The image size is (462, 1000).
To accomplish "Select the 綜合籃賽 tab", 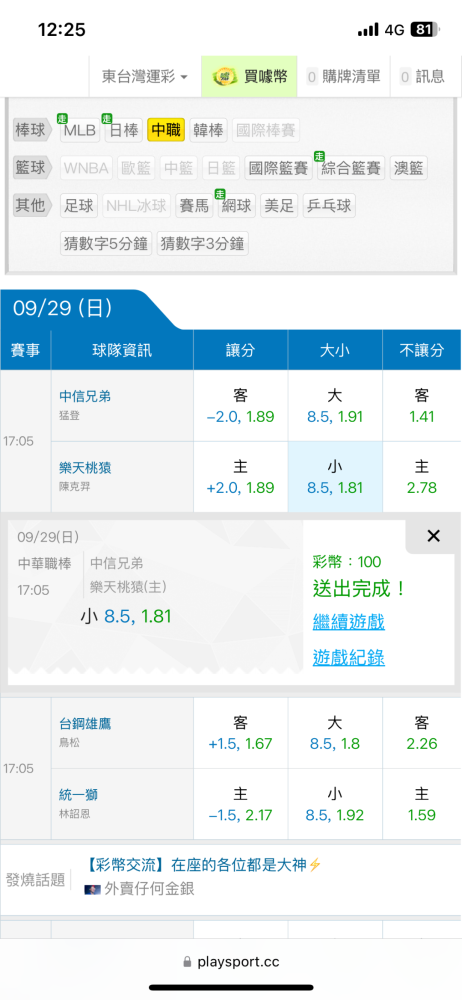I will [351, 168].
